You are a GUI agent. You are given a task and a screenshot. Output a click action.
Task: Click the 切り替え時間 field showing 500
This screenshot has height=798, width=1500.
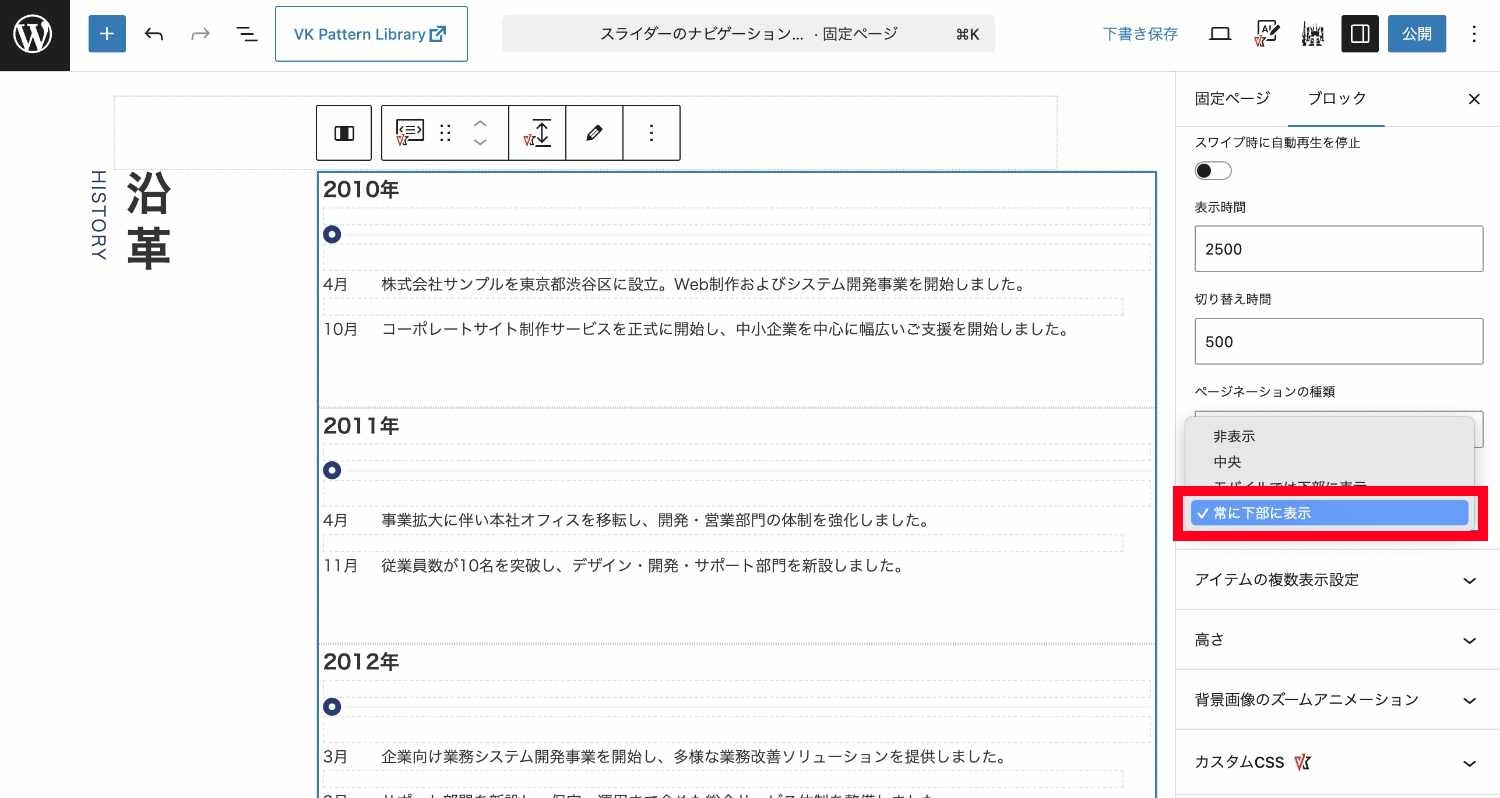point(1338,341)
